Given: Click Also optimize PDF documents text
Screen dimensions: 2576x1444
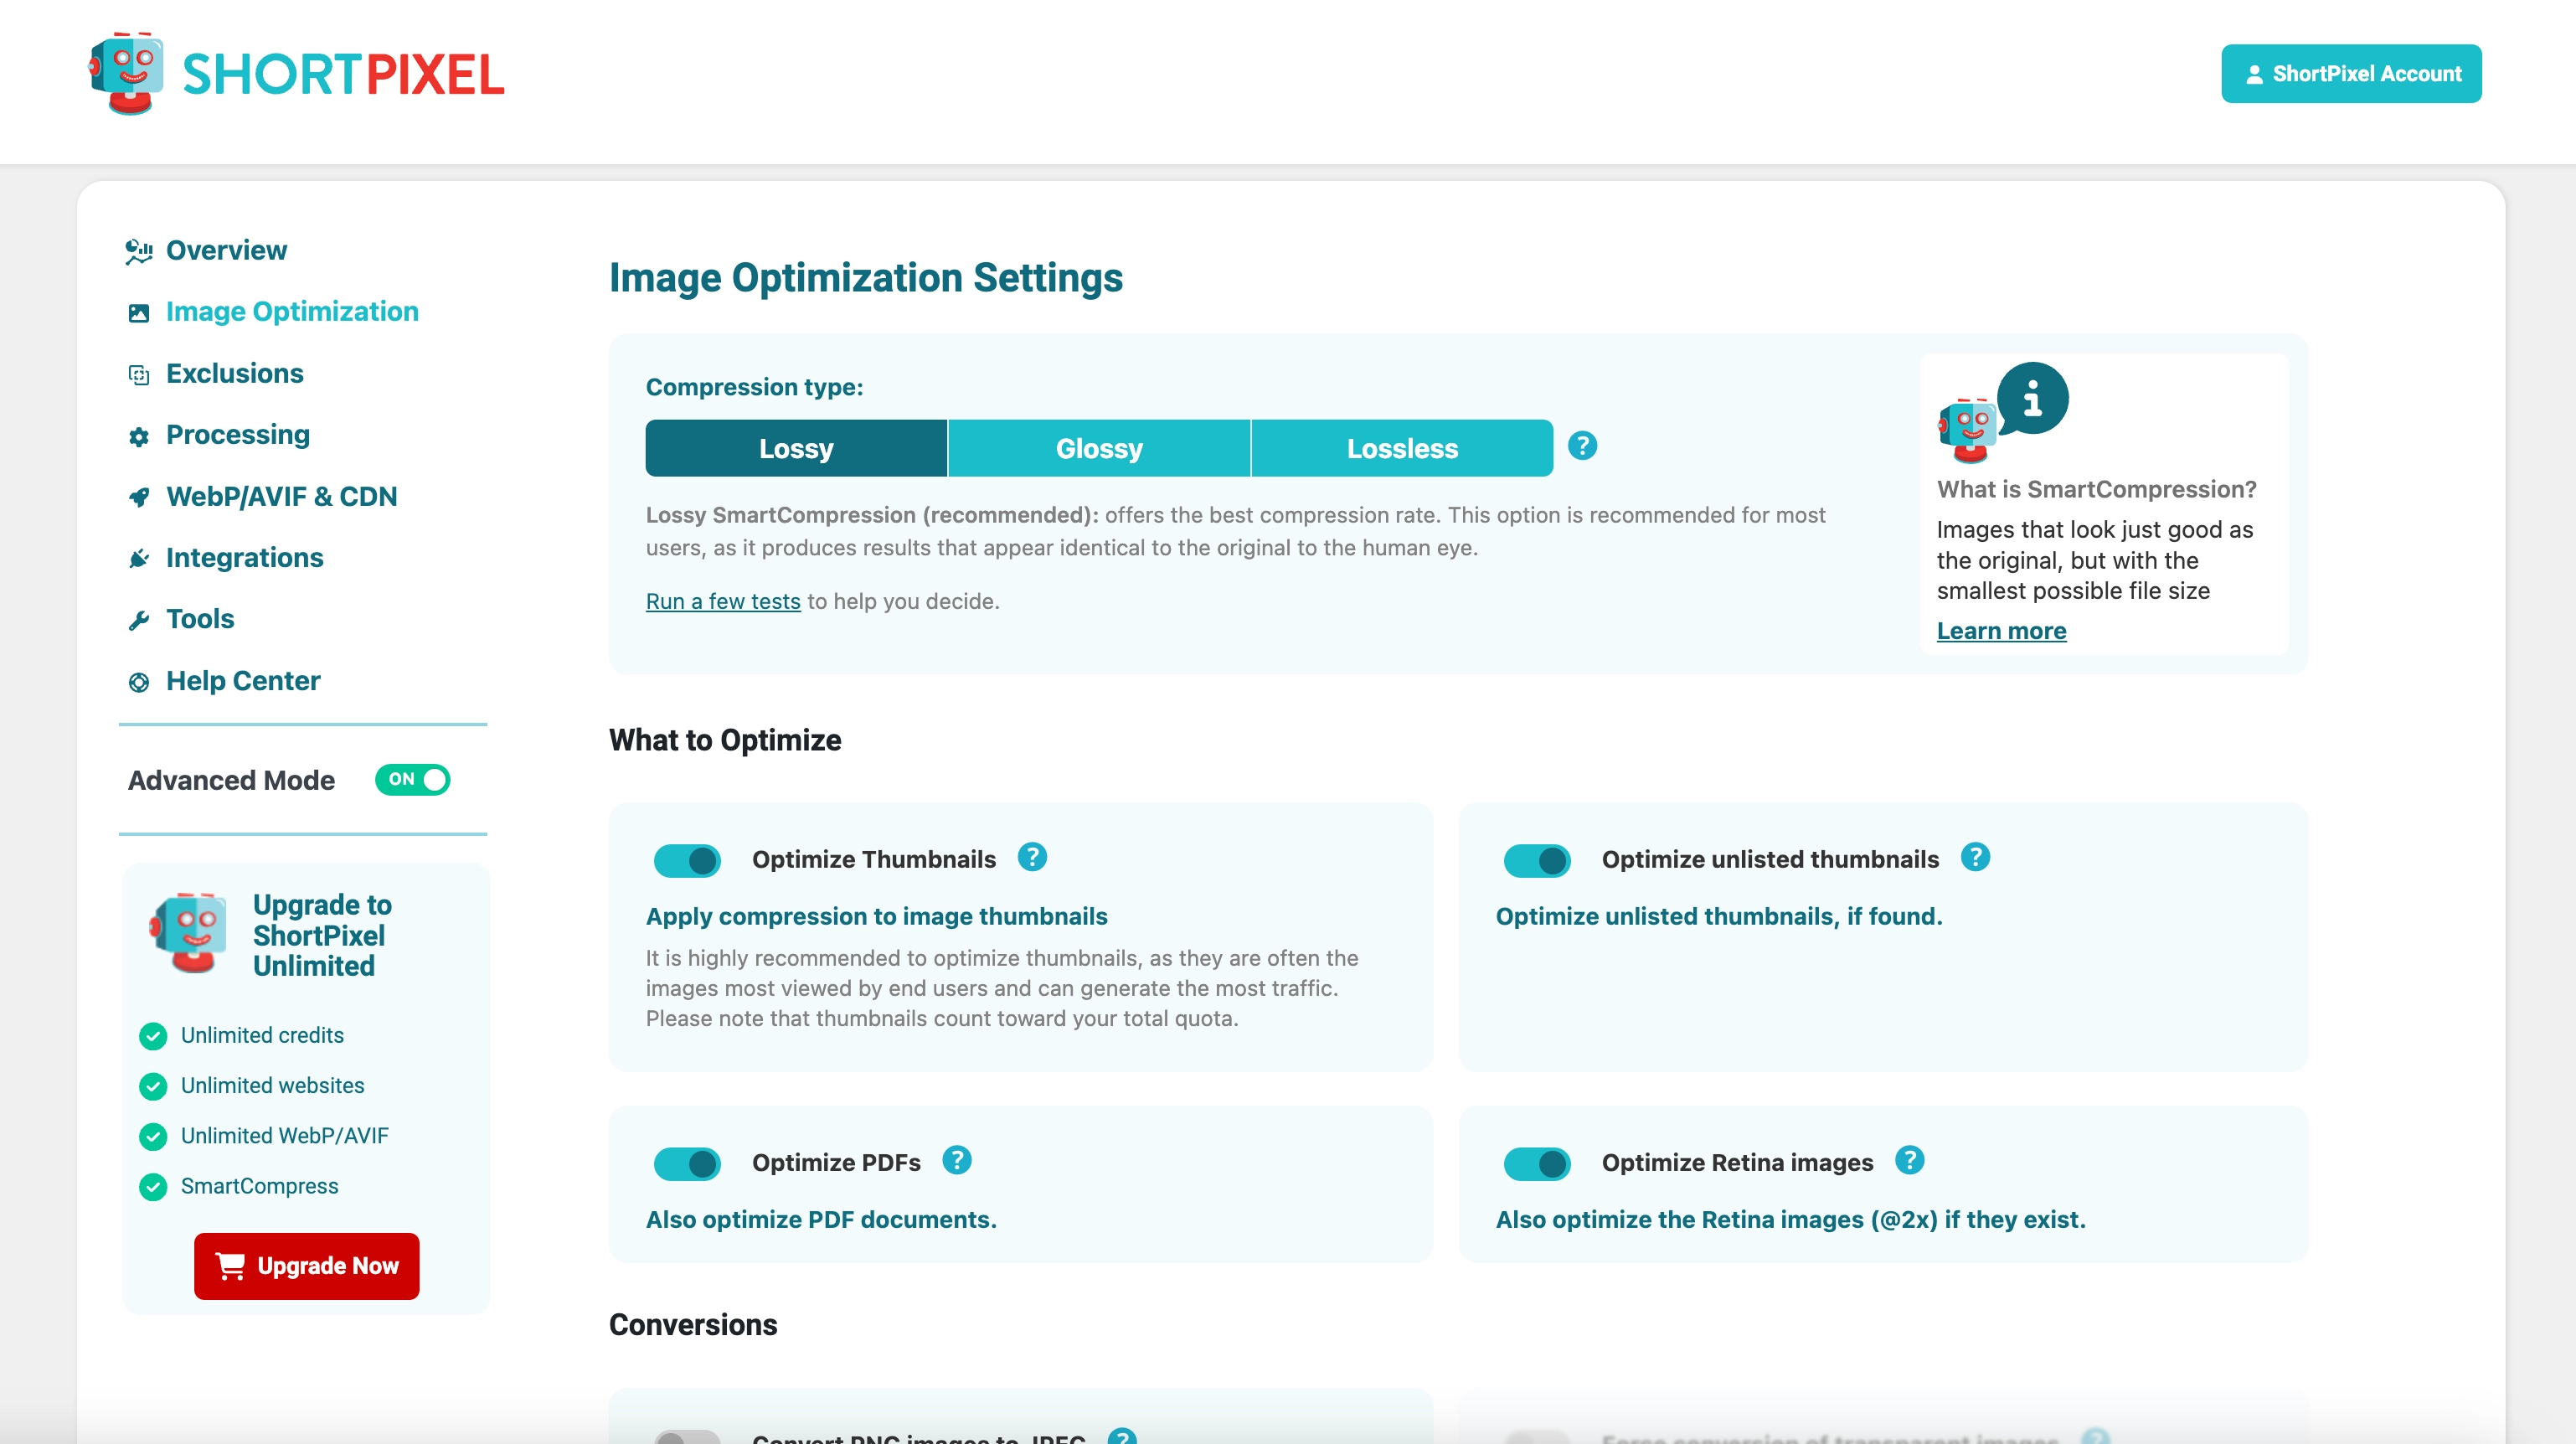Looking at the screenshot, I should 821,1219.
